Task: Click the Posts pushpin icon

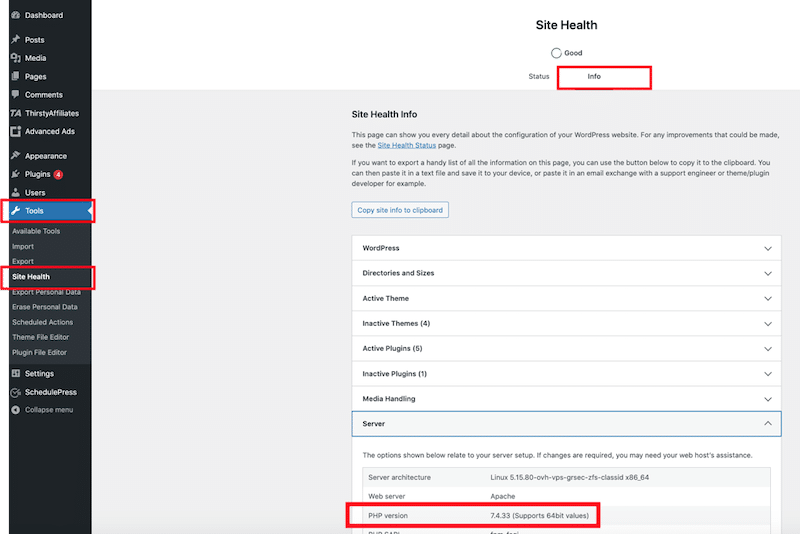Action: coord(15,40)
